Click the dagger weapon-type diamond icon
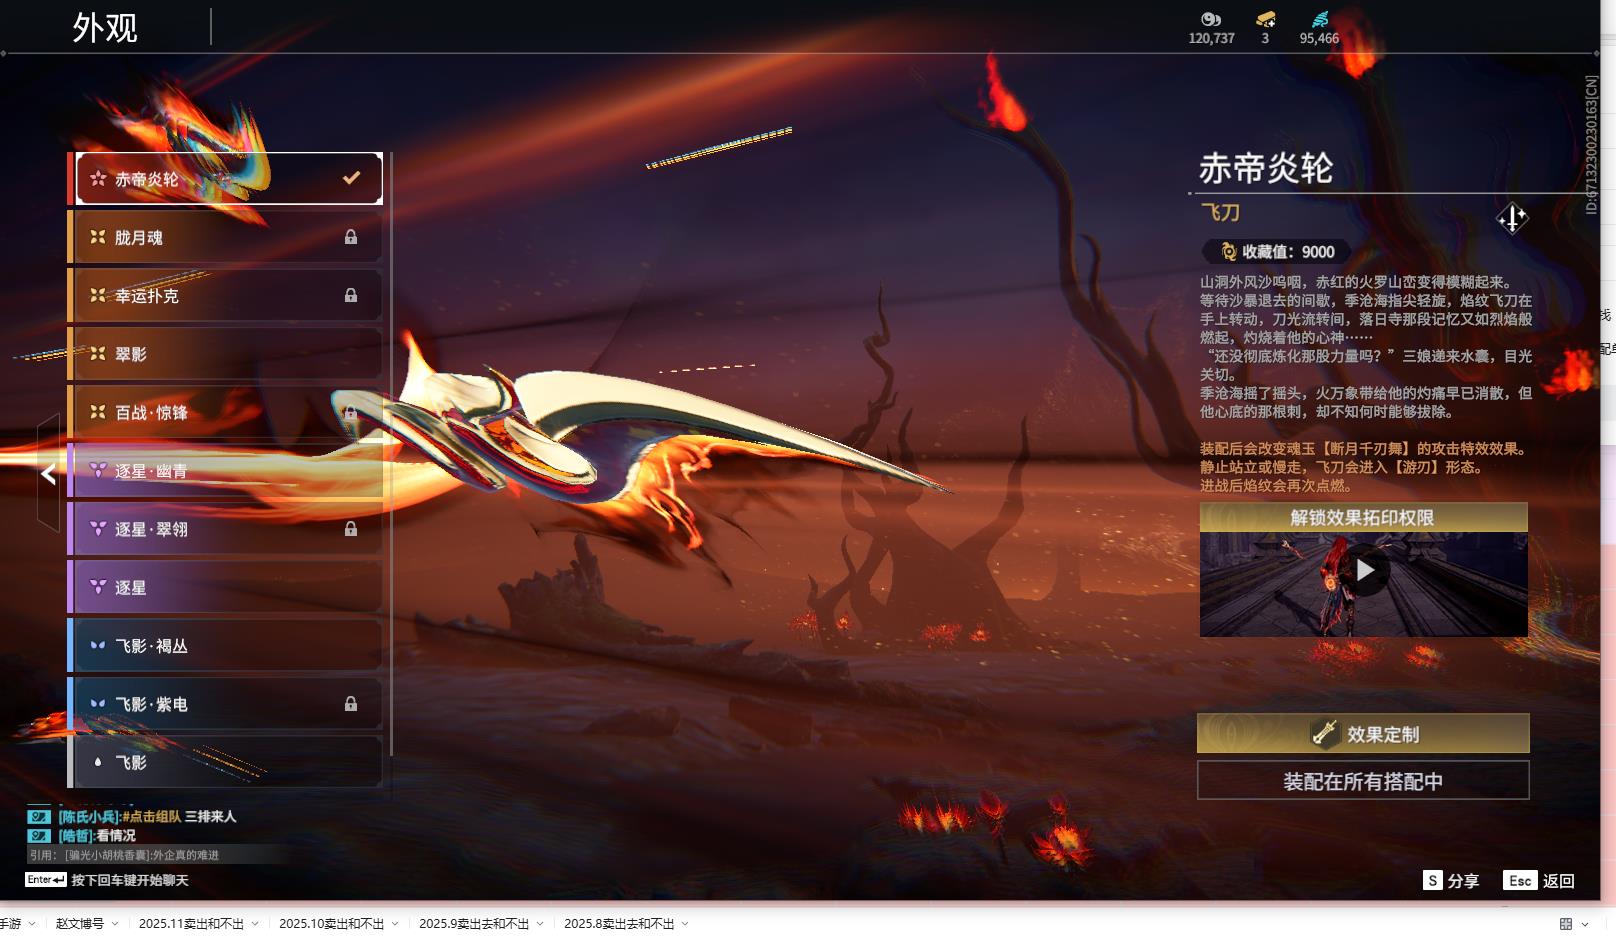This screenshot has height=939, width=1616. pos(1512,218)
